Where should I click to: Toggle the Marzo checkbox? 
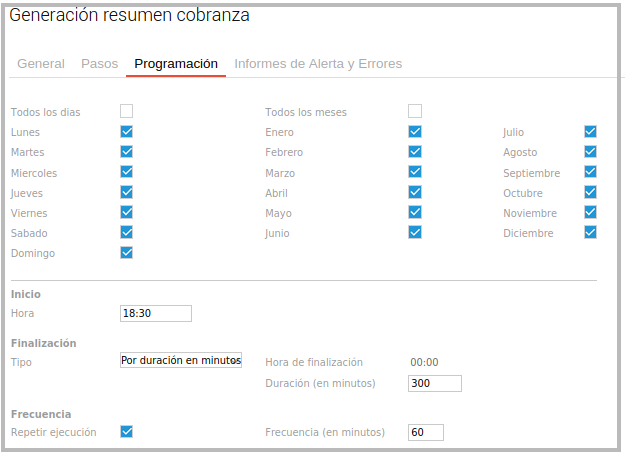(x=415, y=172)
